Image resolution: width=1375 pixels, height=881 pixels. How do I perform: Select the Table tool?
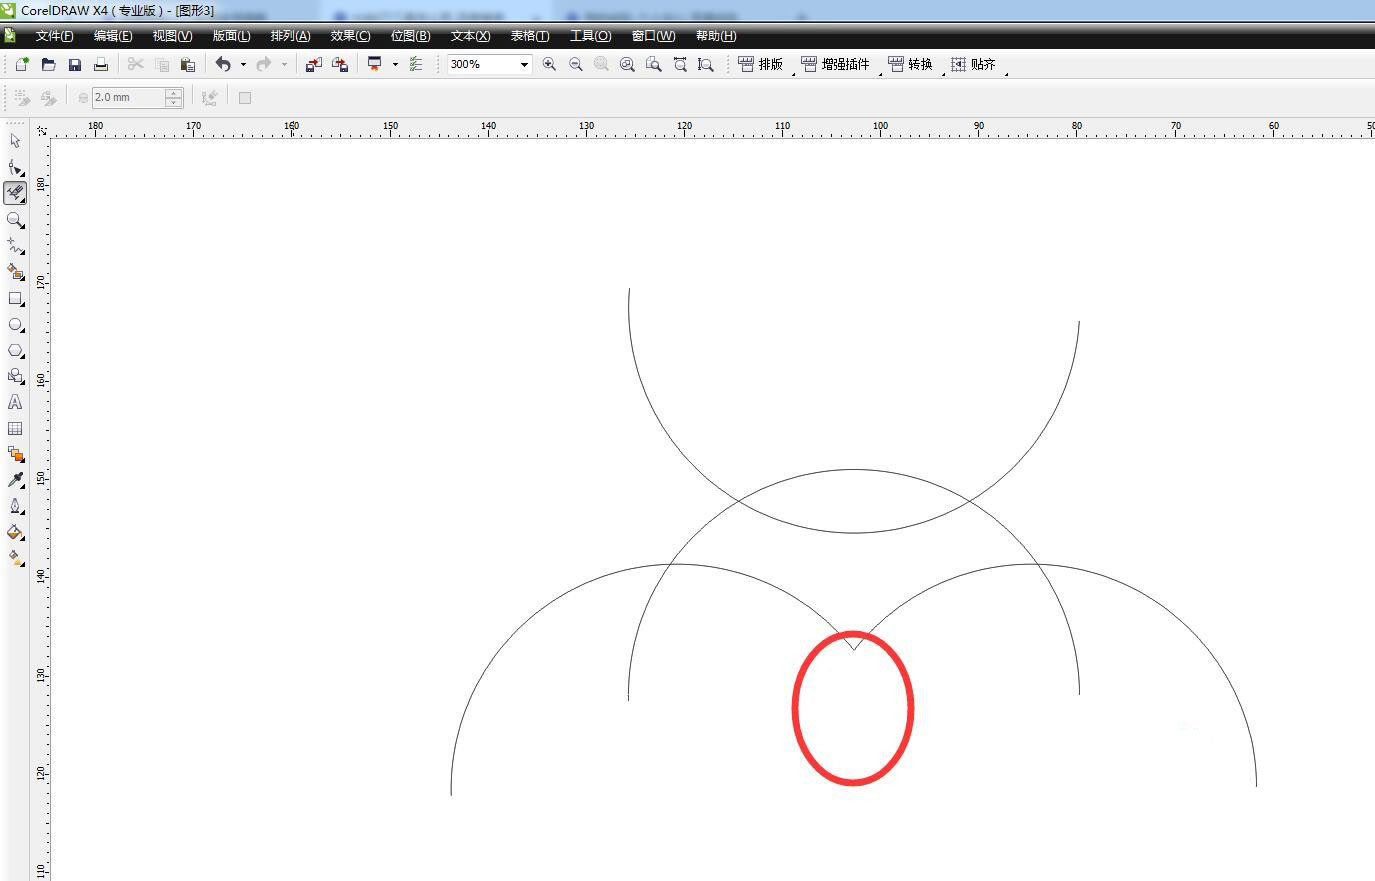click(x=15, y=428)
